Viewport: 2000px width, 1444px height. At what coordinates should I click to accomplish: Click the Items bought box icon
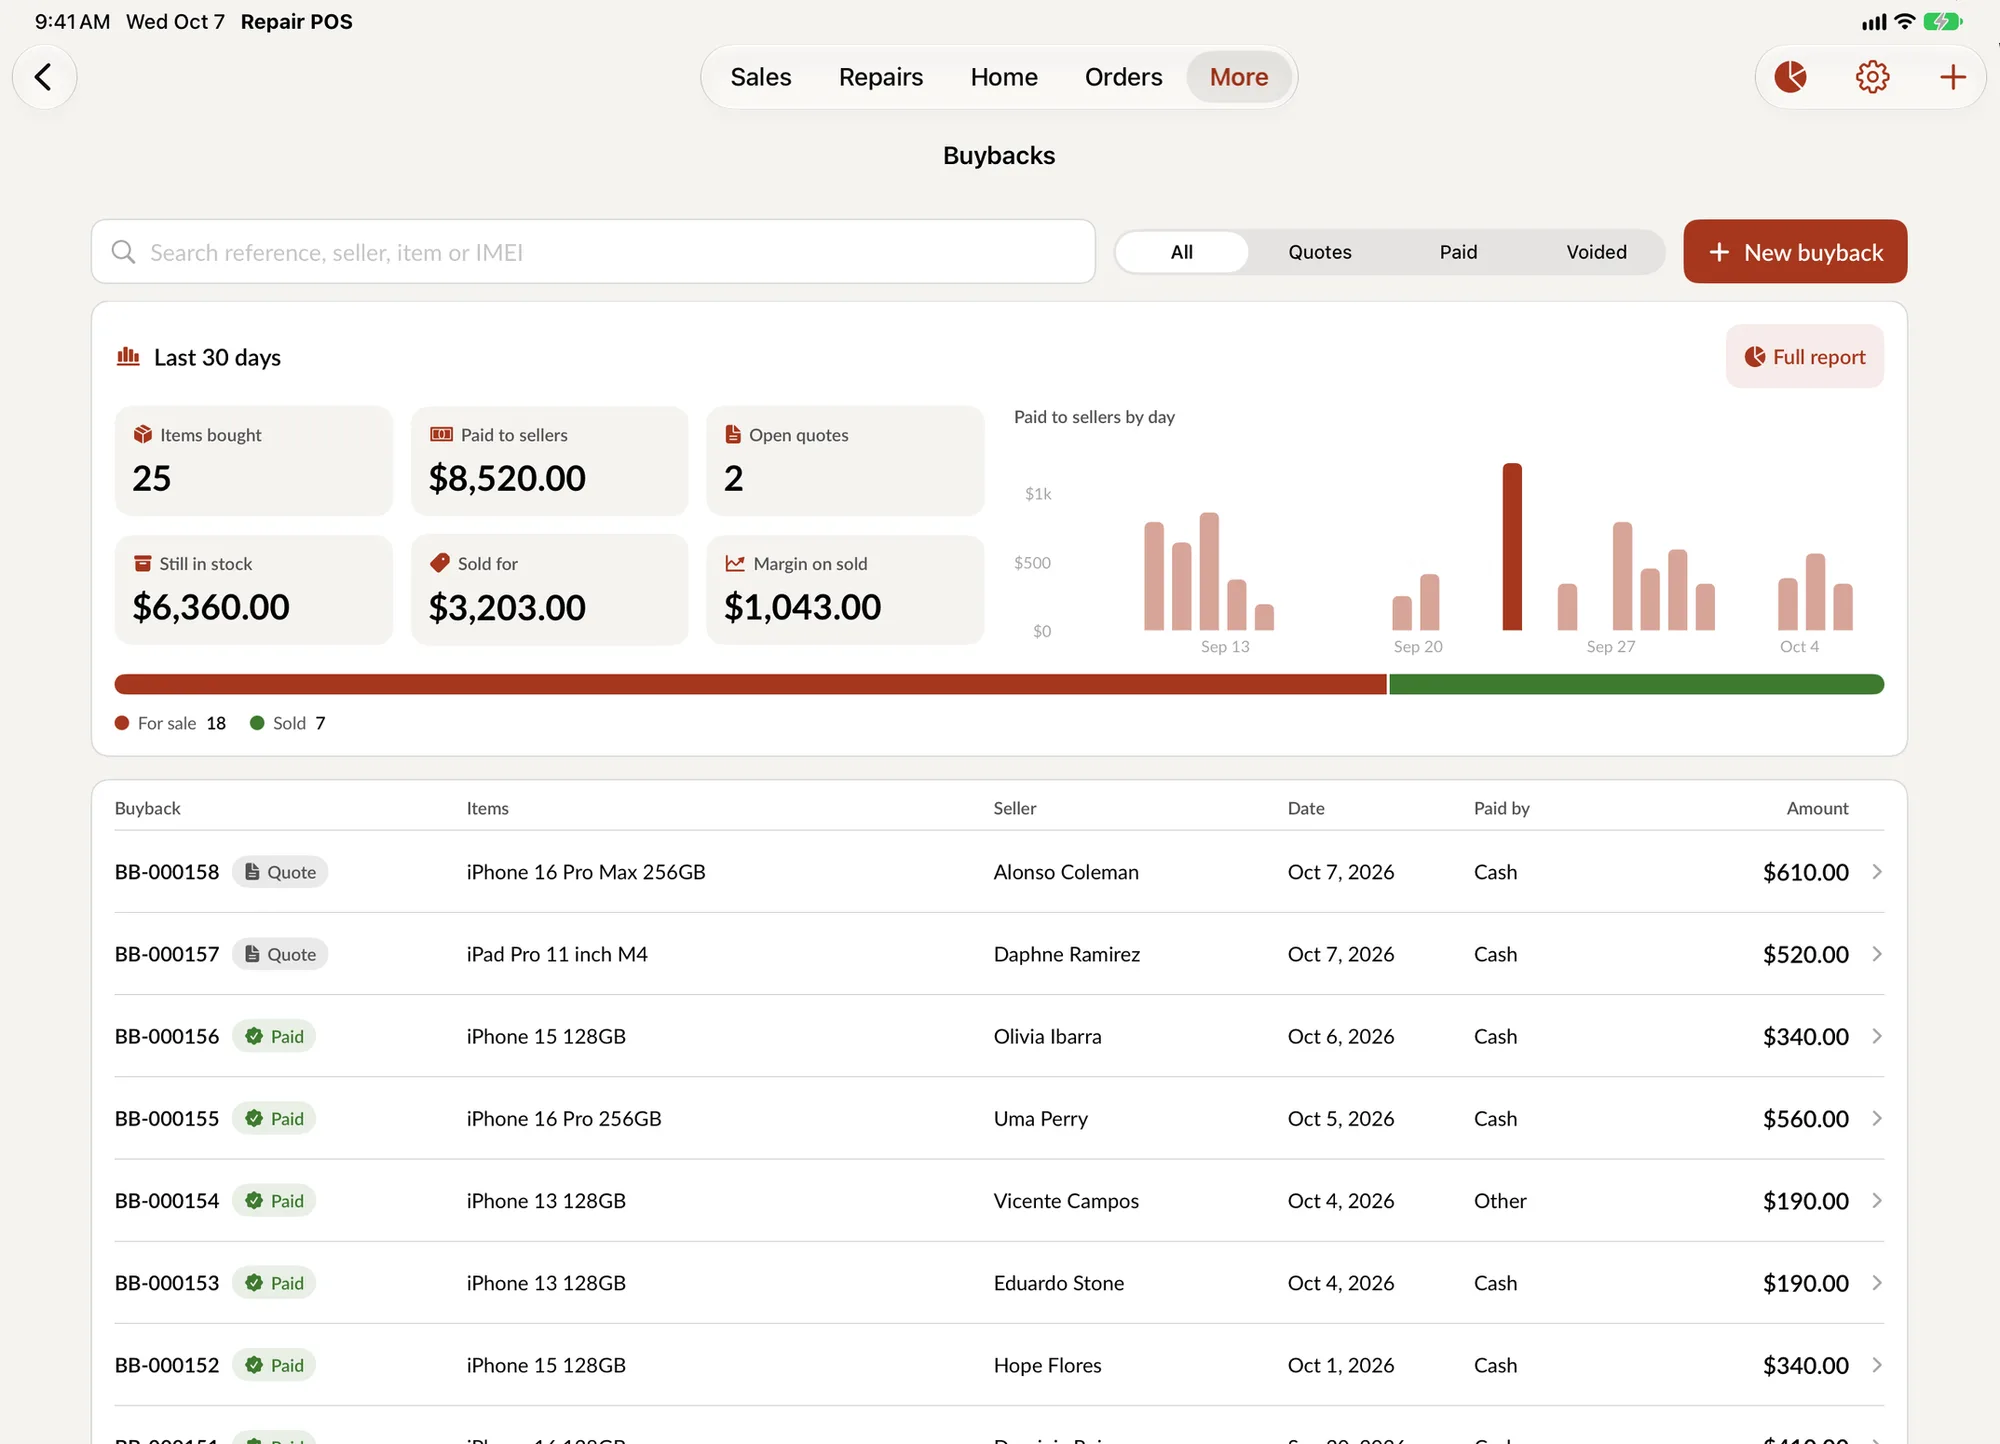(143, 434)
